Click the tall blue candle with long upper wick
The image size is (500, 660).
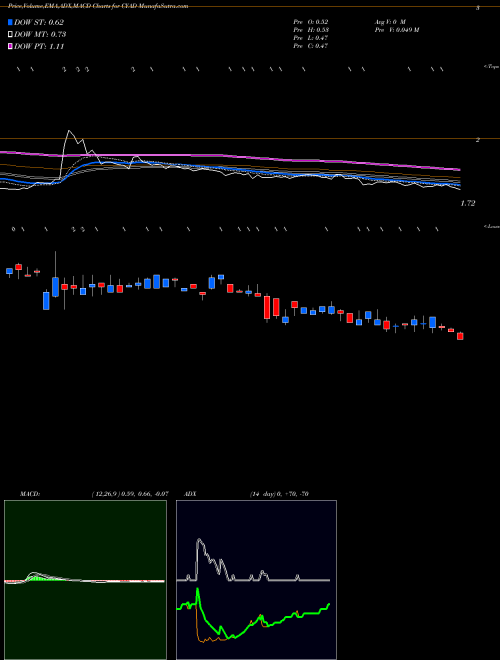pyautogui.click(x=56, y=286)
